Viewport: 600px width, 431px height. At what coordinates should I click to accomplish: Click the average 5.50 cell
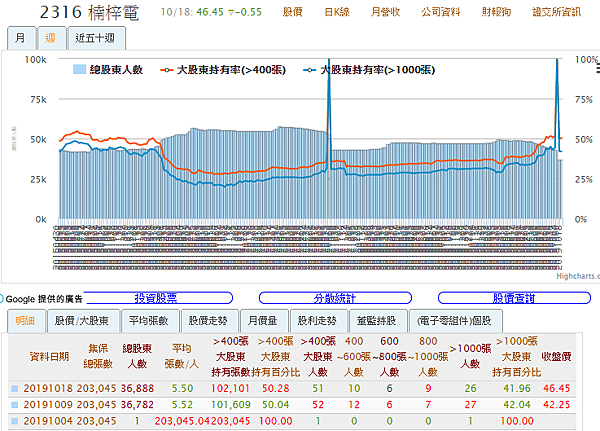pos(182,389)
